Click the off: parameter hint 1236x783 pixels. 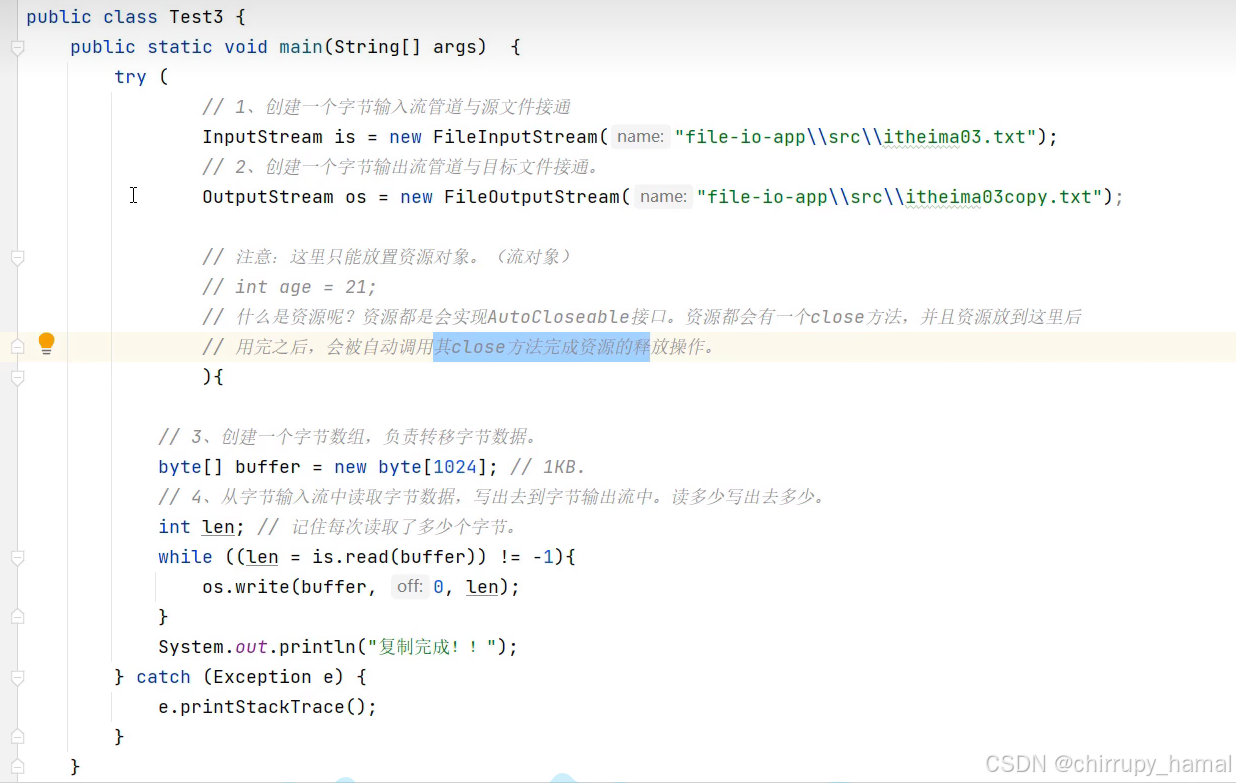pyautogui.click(x=410, y=587)
